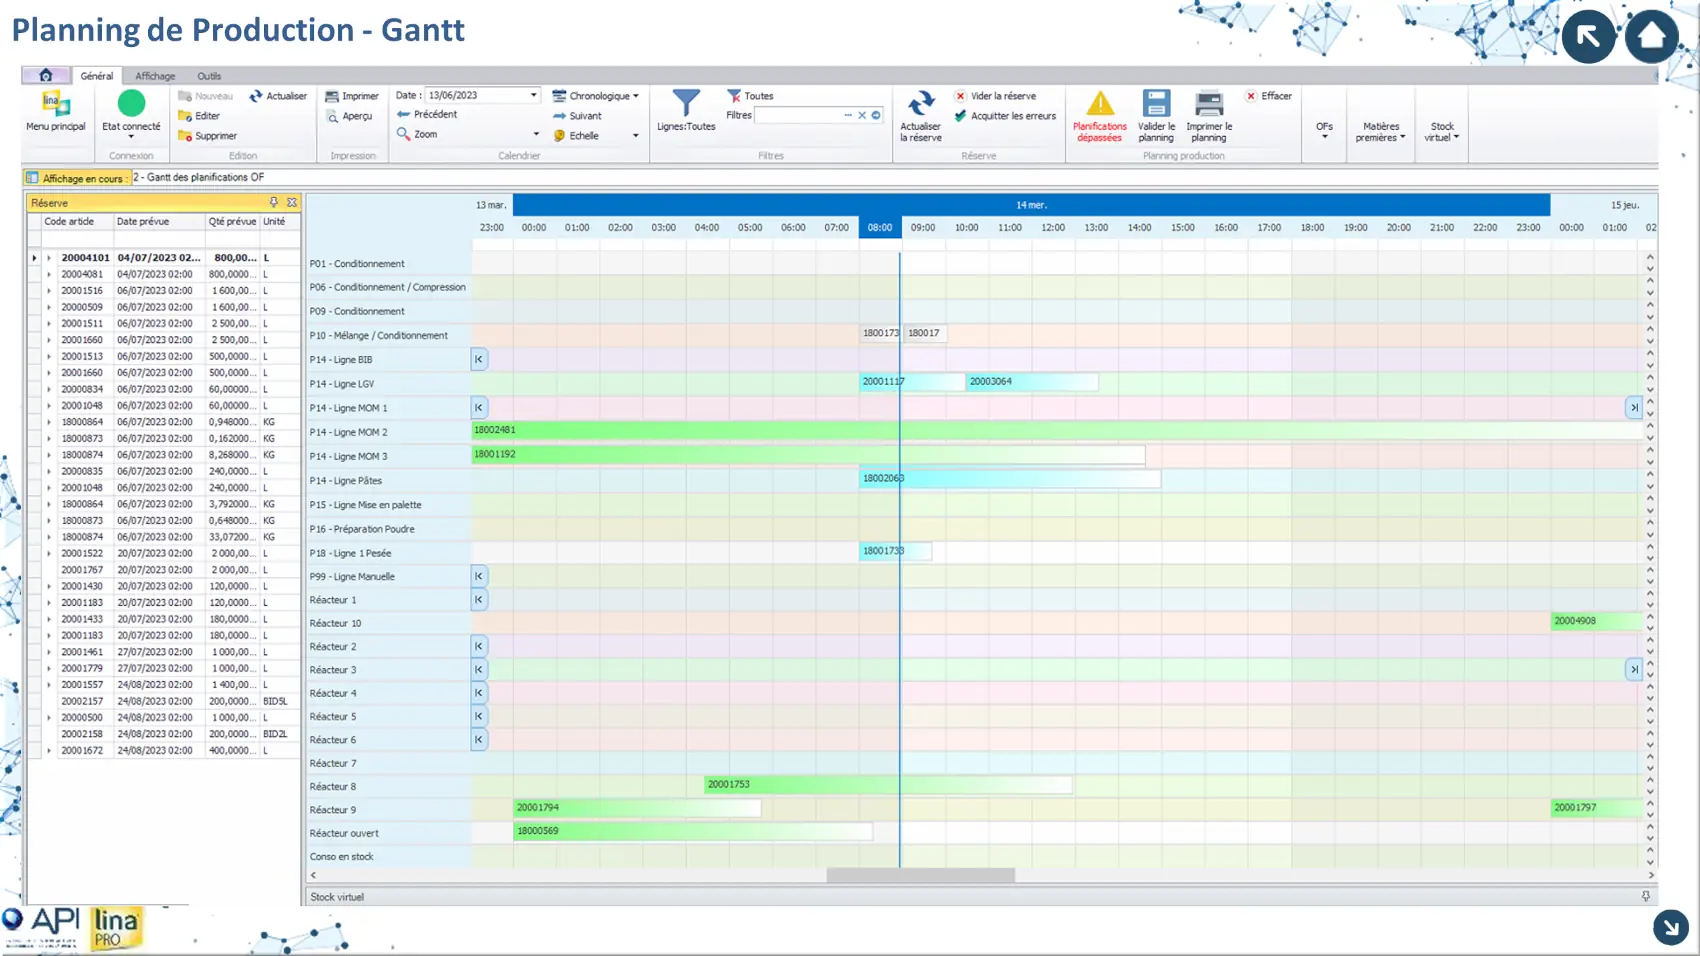Expand row 20004081 in Réserve list
Image resolution: width=1700 pixels, height=956 pixels.
pyautogui.click(x=48, y=274)
